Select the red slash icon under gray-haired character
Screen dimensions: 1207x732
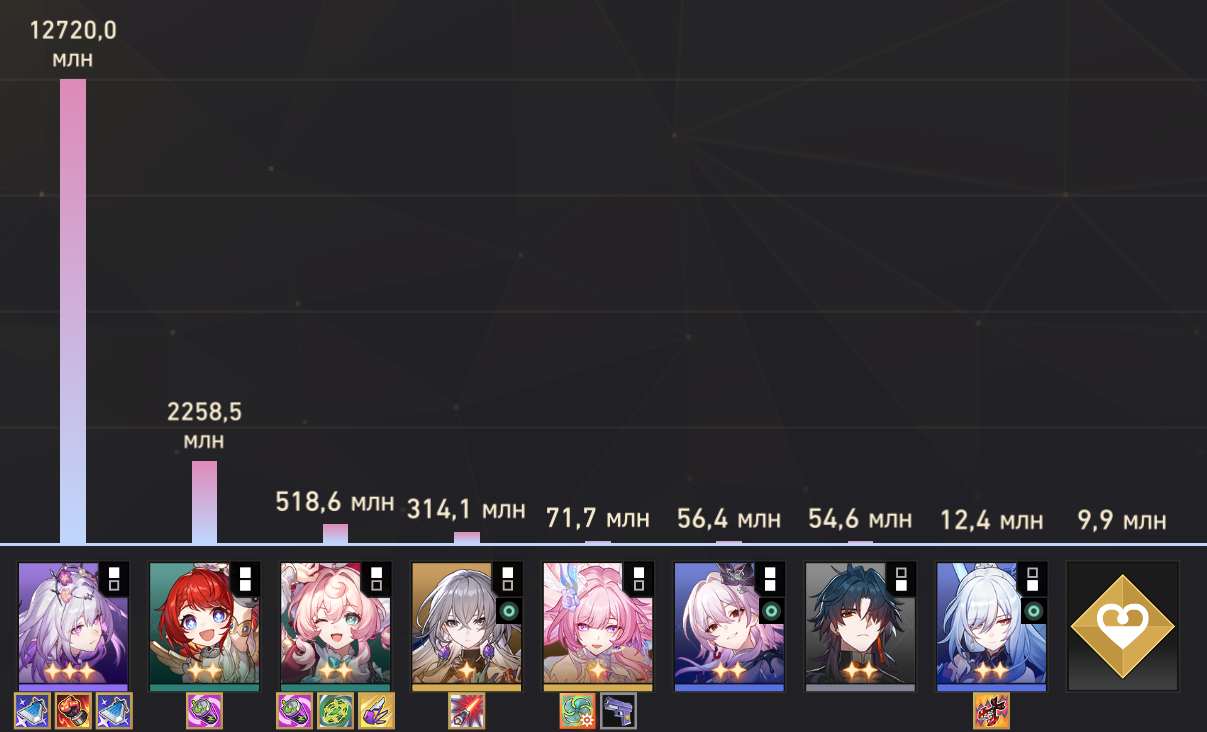[467, 711]
